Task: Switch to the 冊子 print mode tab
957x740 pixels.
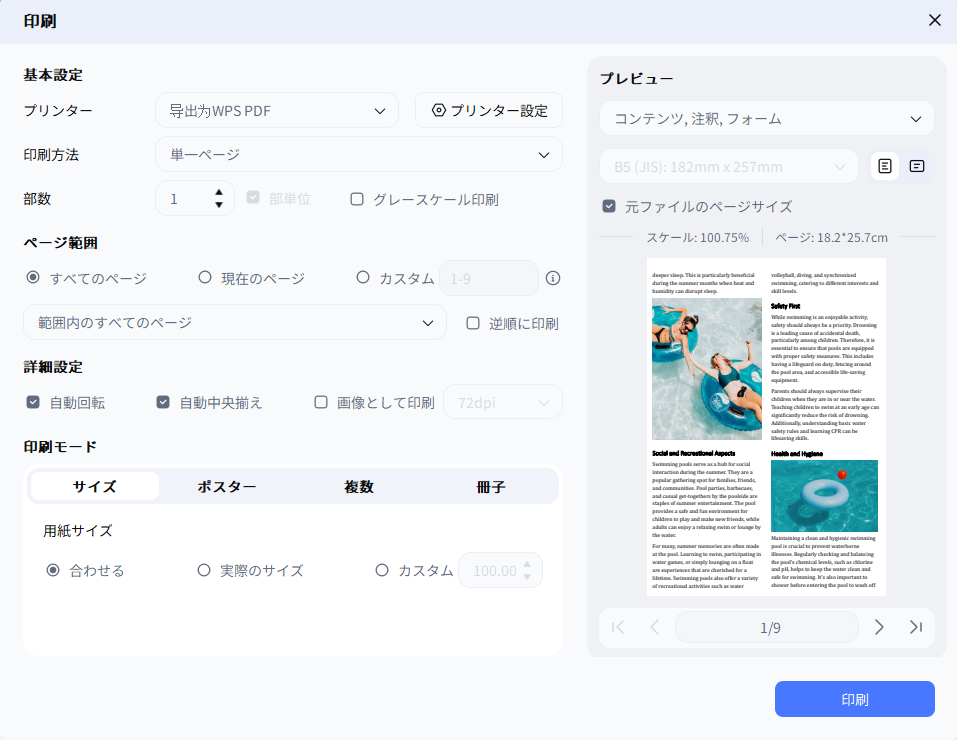Action: coord(491,487)
